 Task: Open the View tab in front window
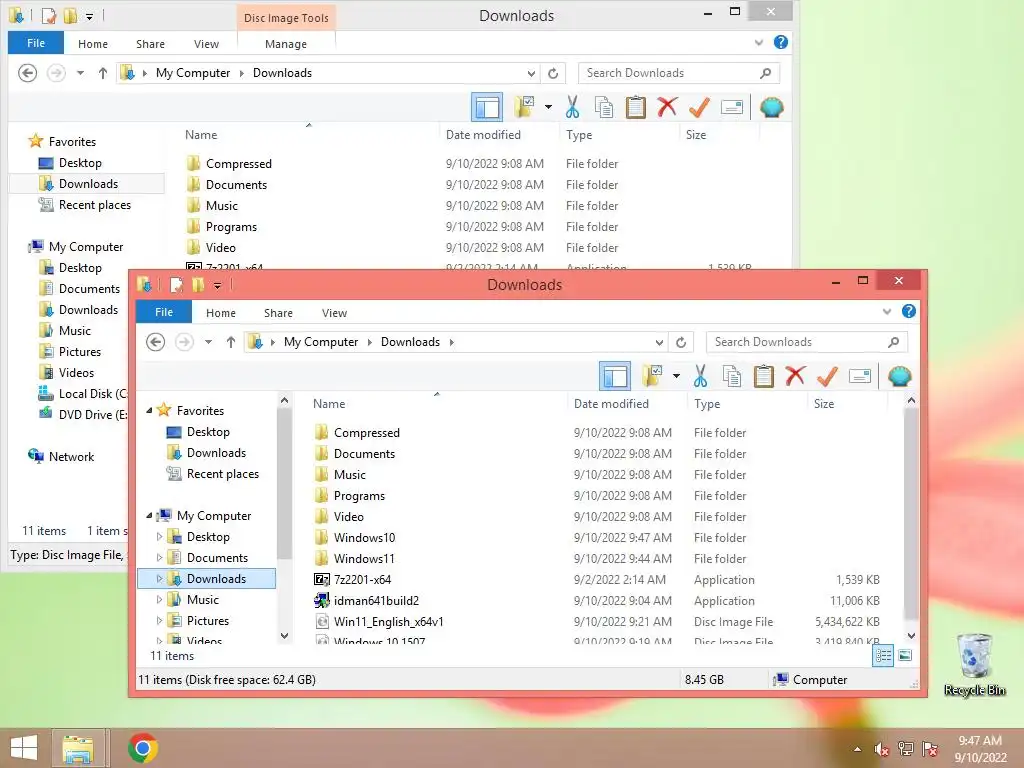(x=334, y=313)
